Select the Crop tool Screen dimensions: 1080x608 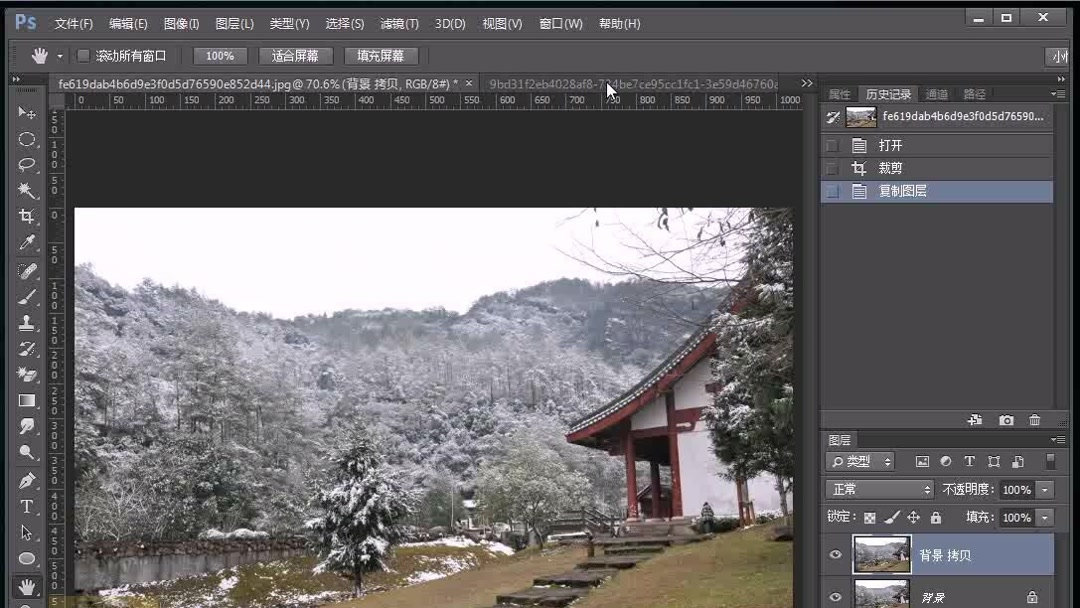tap(27, 216)
